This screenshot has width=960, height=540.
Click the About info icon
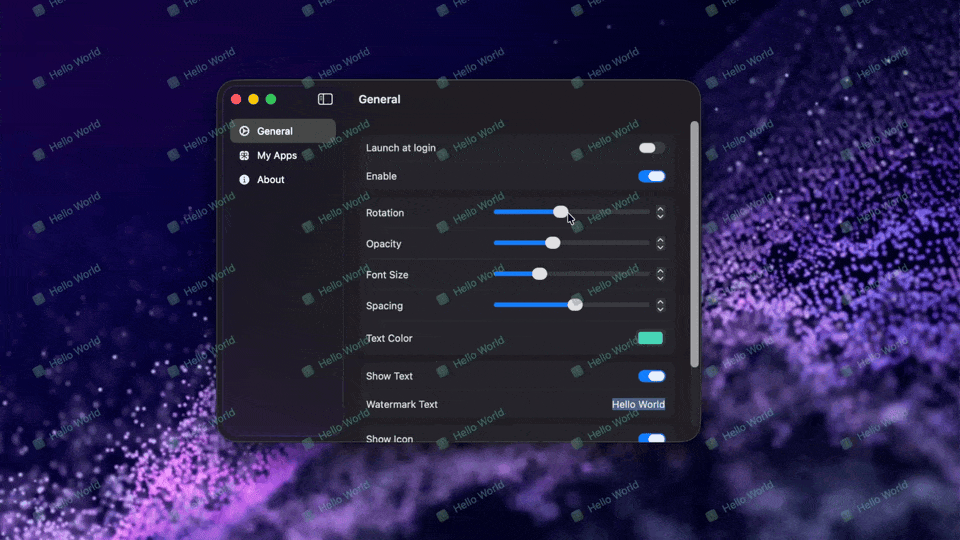pos(244,180)
